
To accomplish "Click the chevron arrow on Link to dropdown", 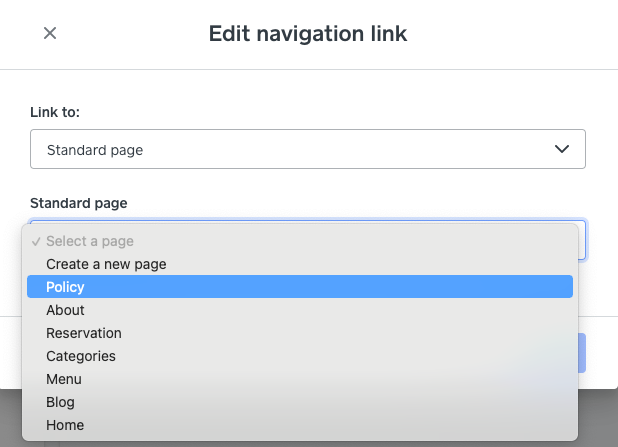I will (562, 149).
